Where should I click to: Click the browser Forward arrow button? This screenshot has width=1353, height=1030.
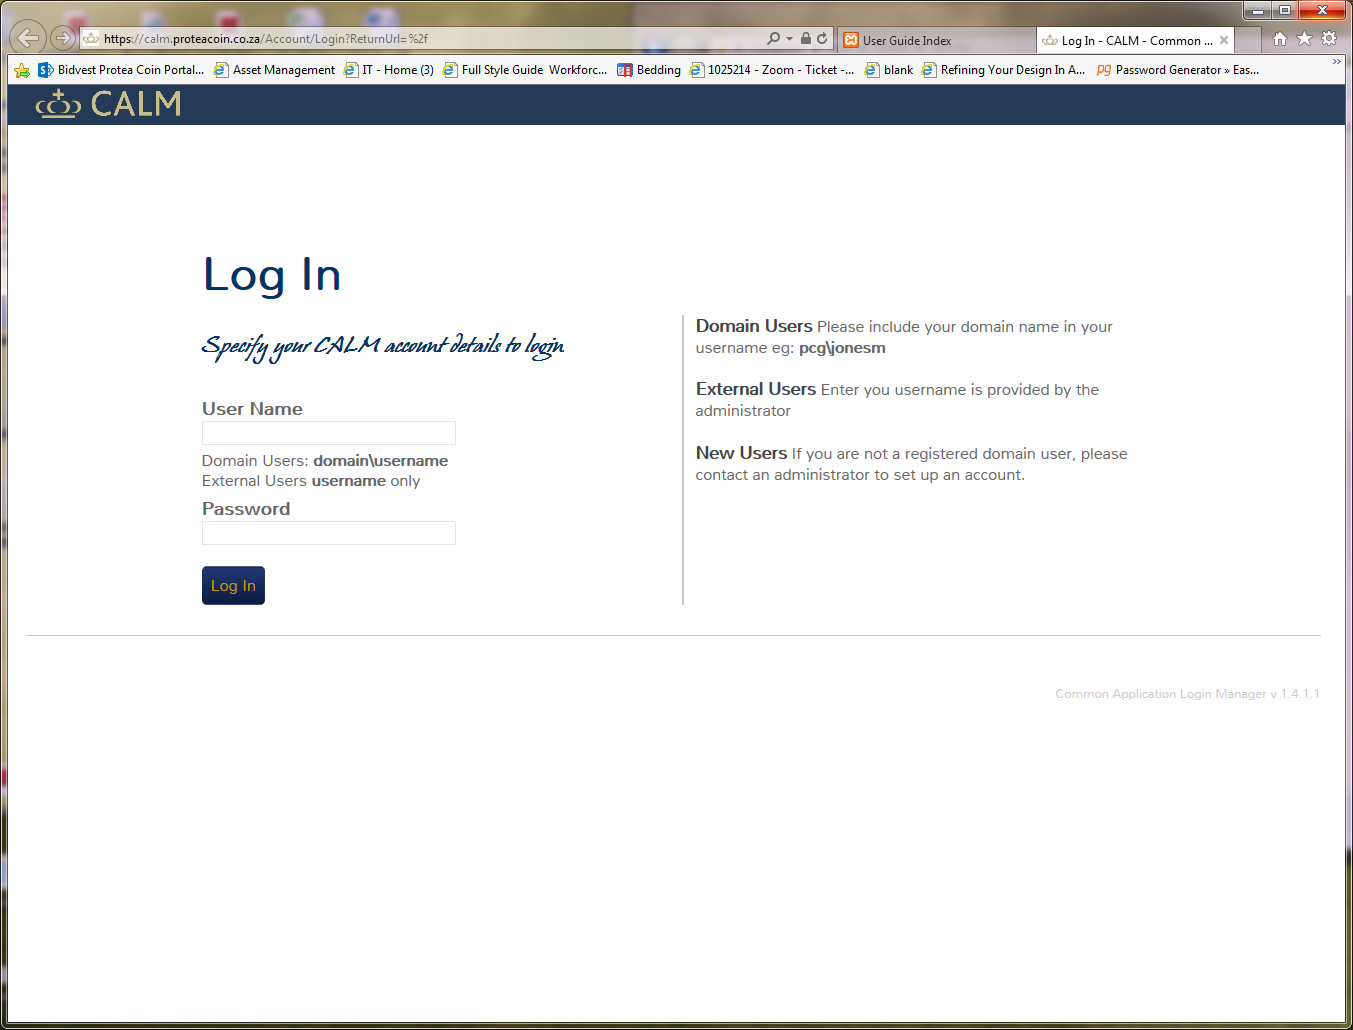tap(63, 38)
